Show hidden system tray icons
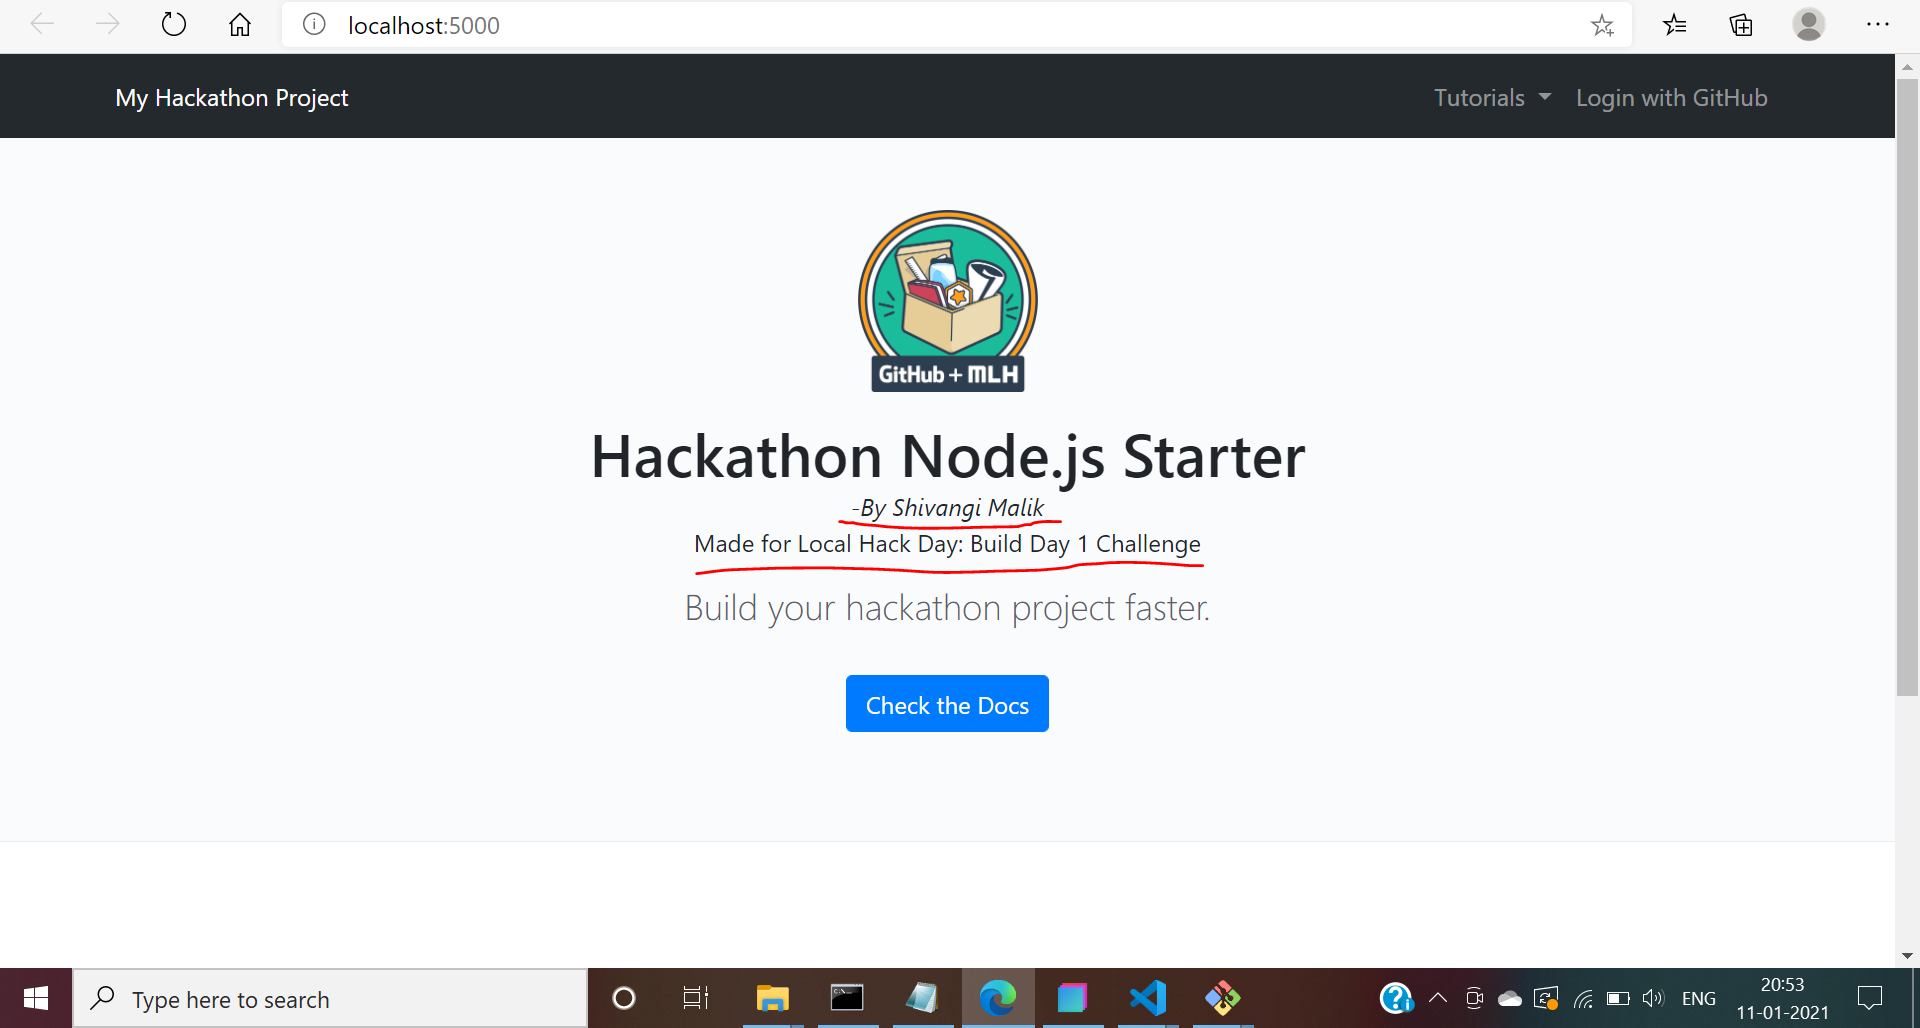The height and width of the screenshot is (1028, 1920). pos(1438,998)
